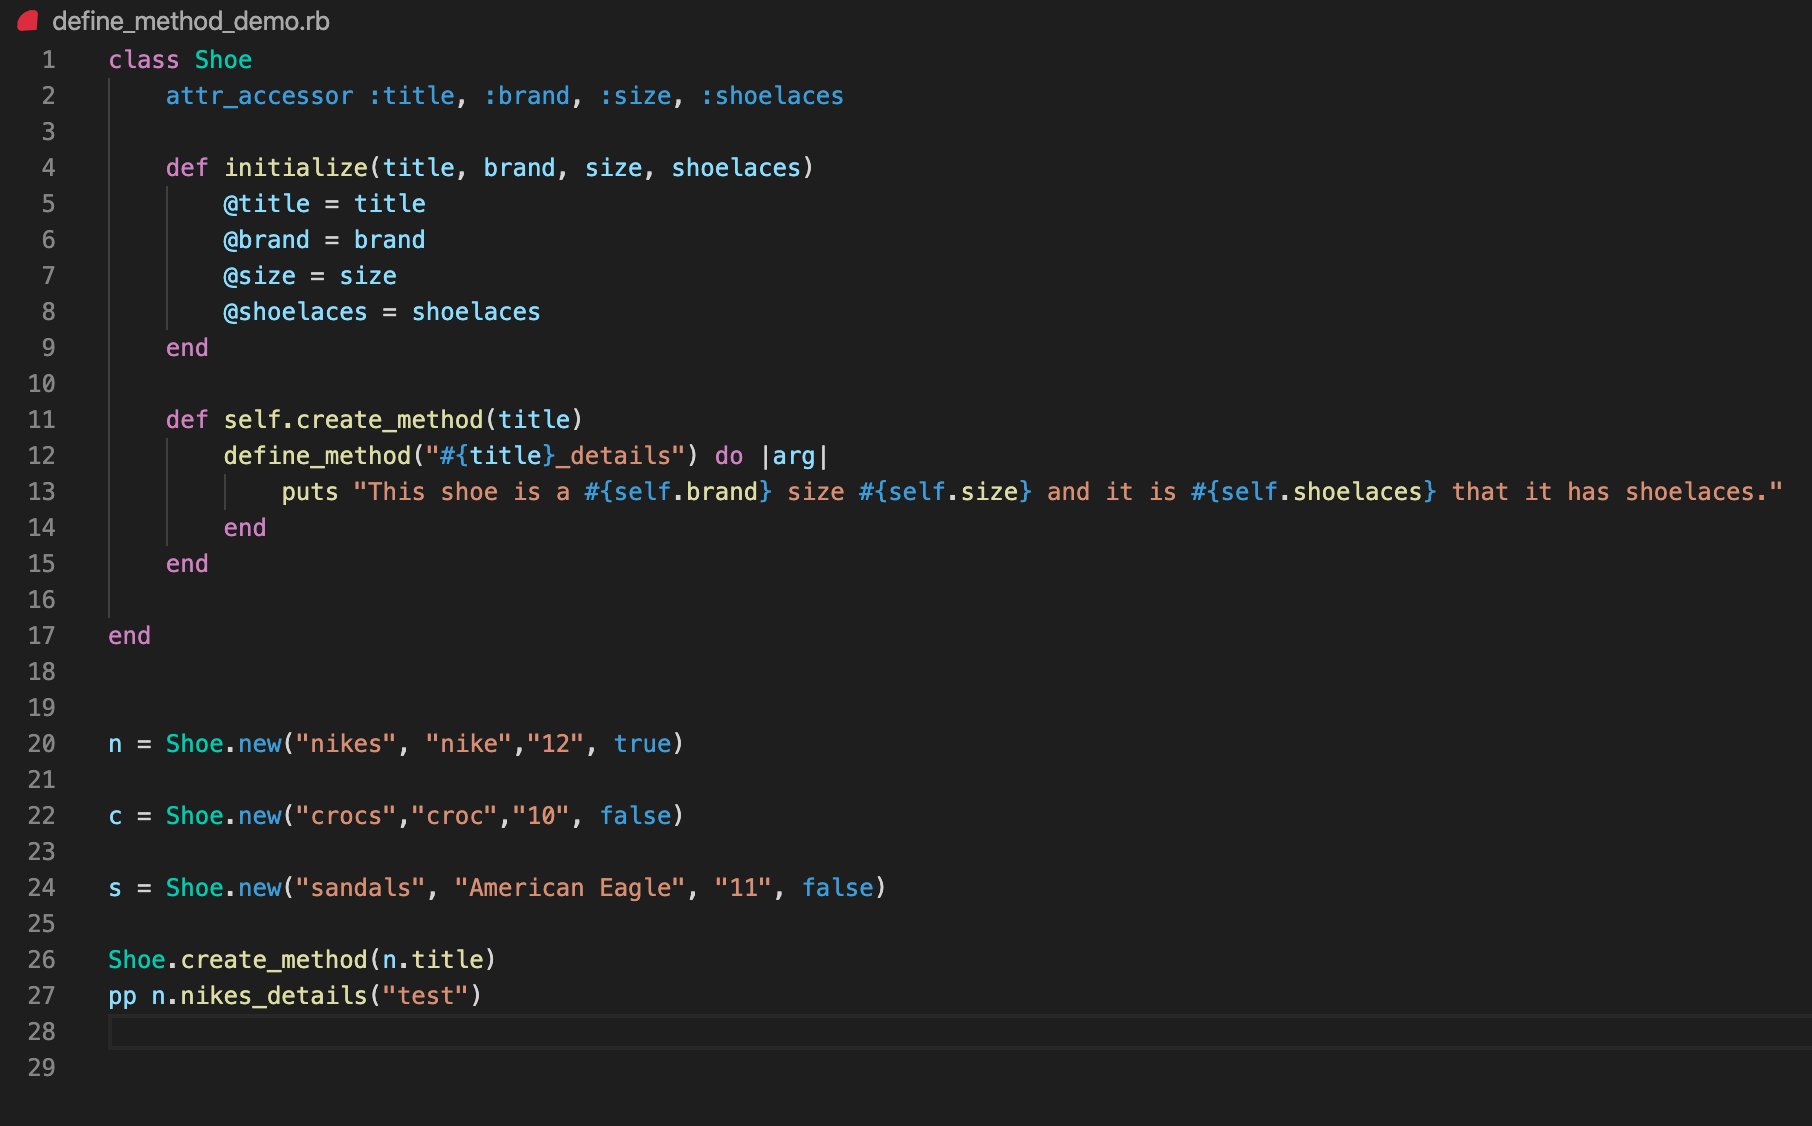Click self.create_method definition on line 11

pyautogui.click(x=354, y=419)
